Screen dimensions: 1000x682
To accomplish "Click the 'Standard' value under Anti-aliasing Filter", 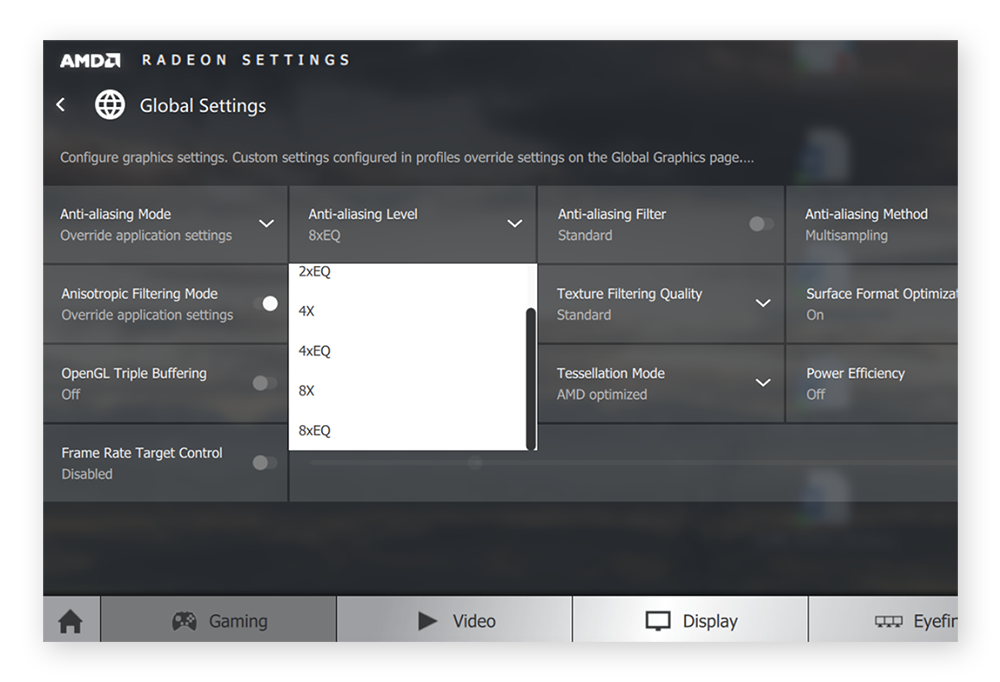I will [585, 235].
